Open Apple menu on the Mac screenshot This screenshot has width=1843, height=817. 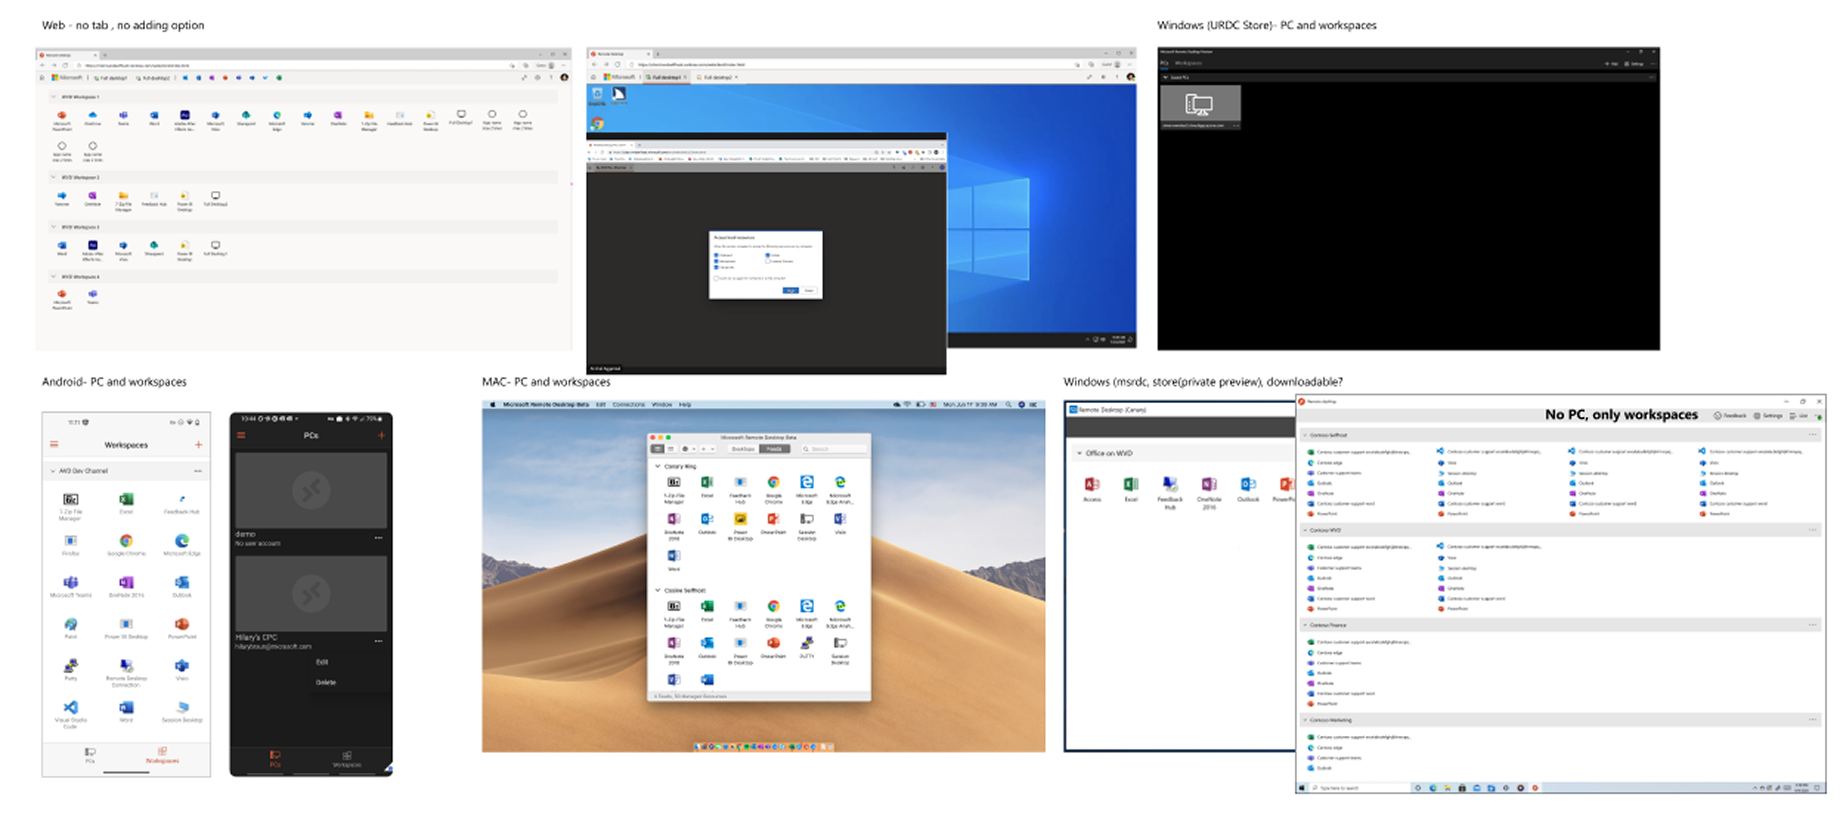pos(492,405)
